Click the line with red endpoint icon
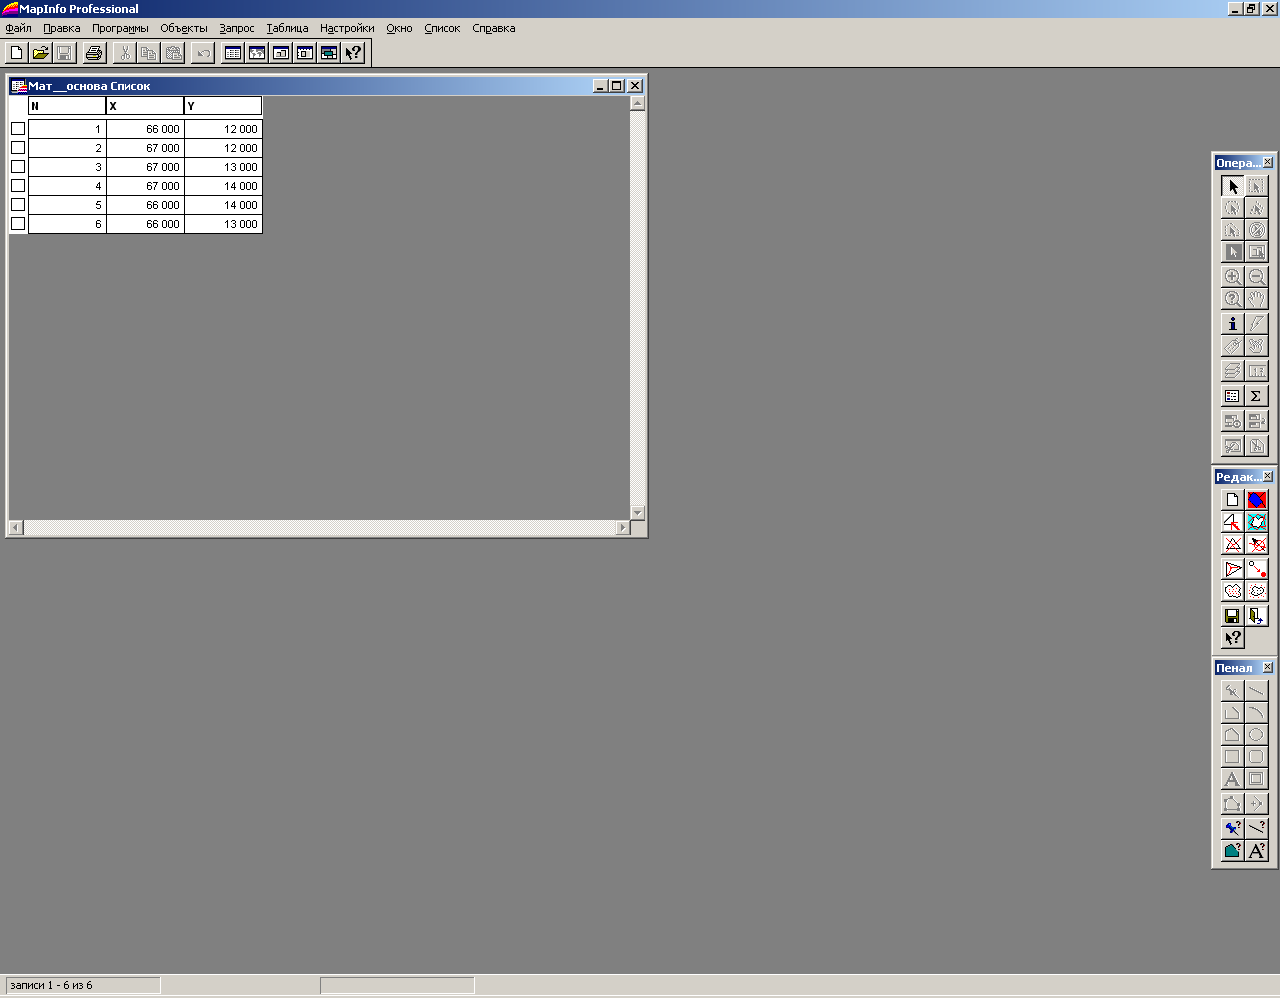 click(1256, 569)
